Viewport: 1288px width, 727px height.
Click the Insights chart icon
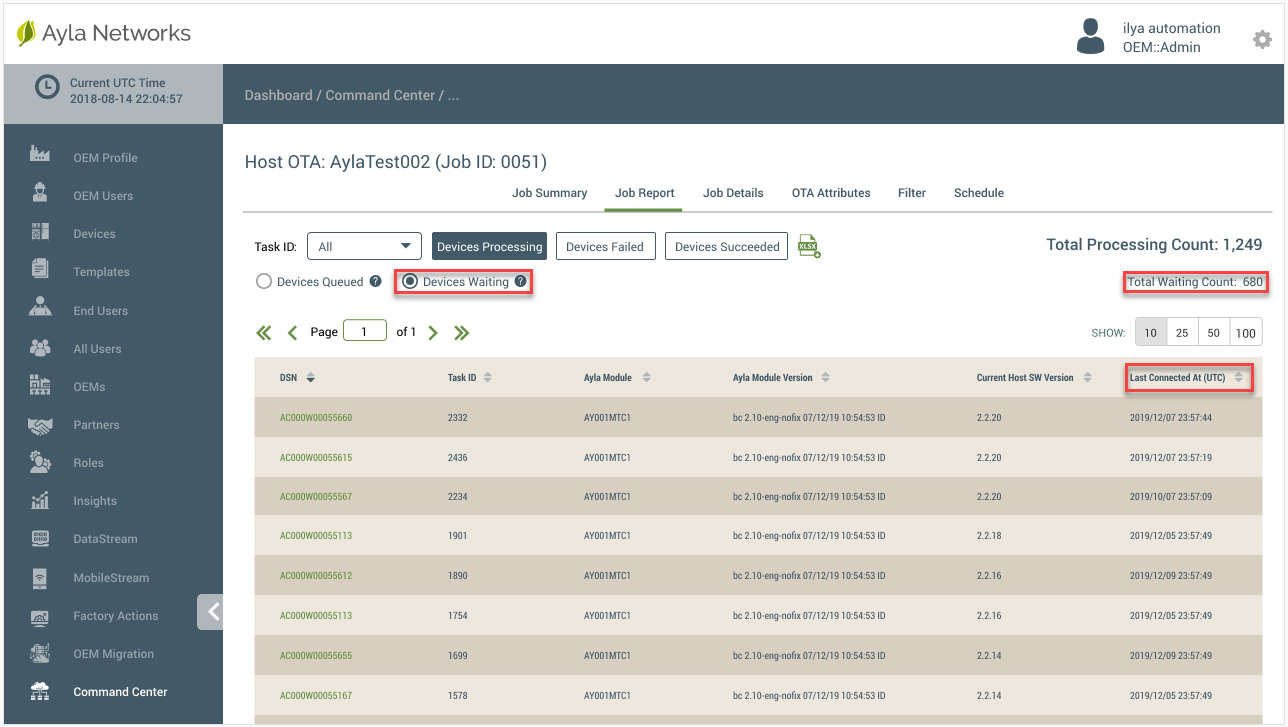(x=40, y=500)
